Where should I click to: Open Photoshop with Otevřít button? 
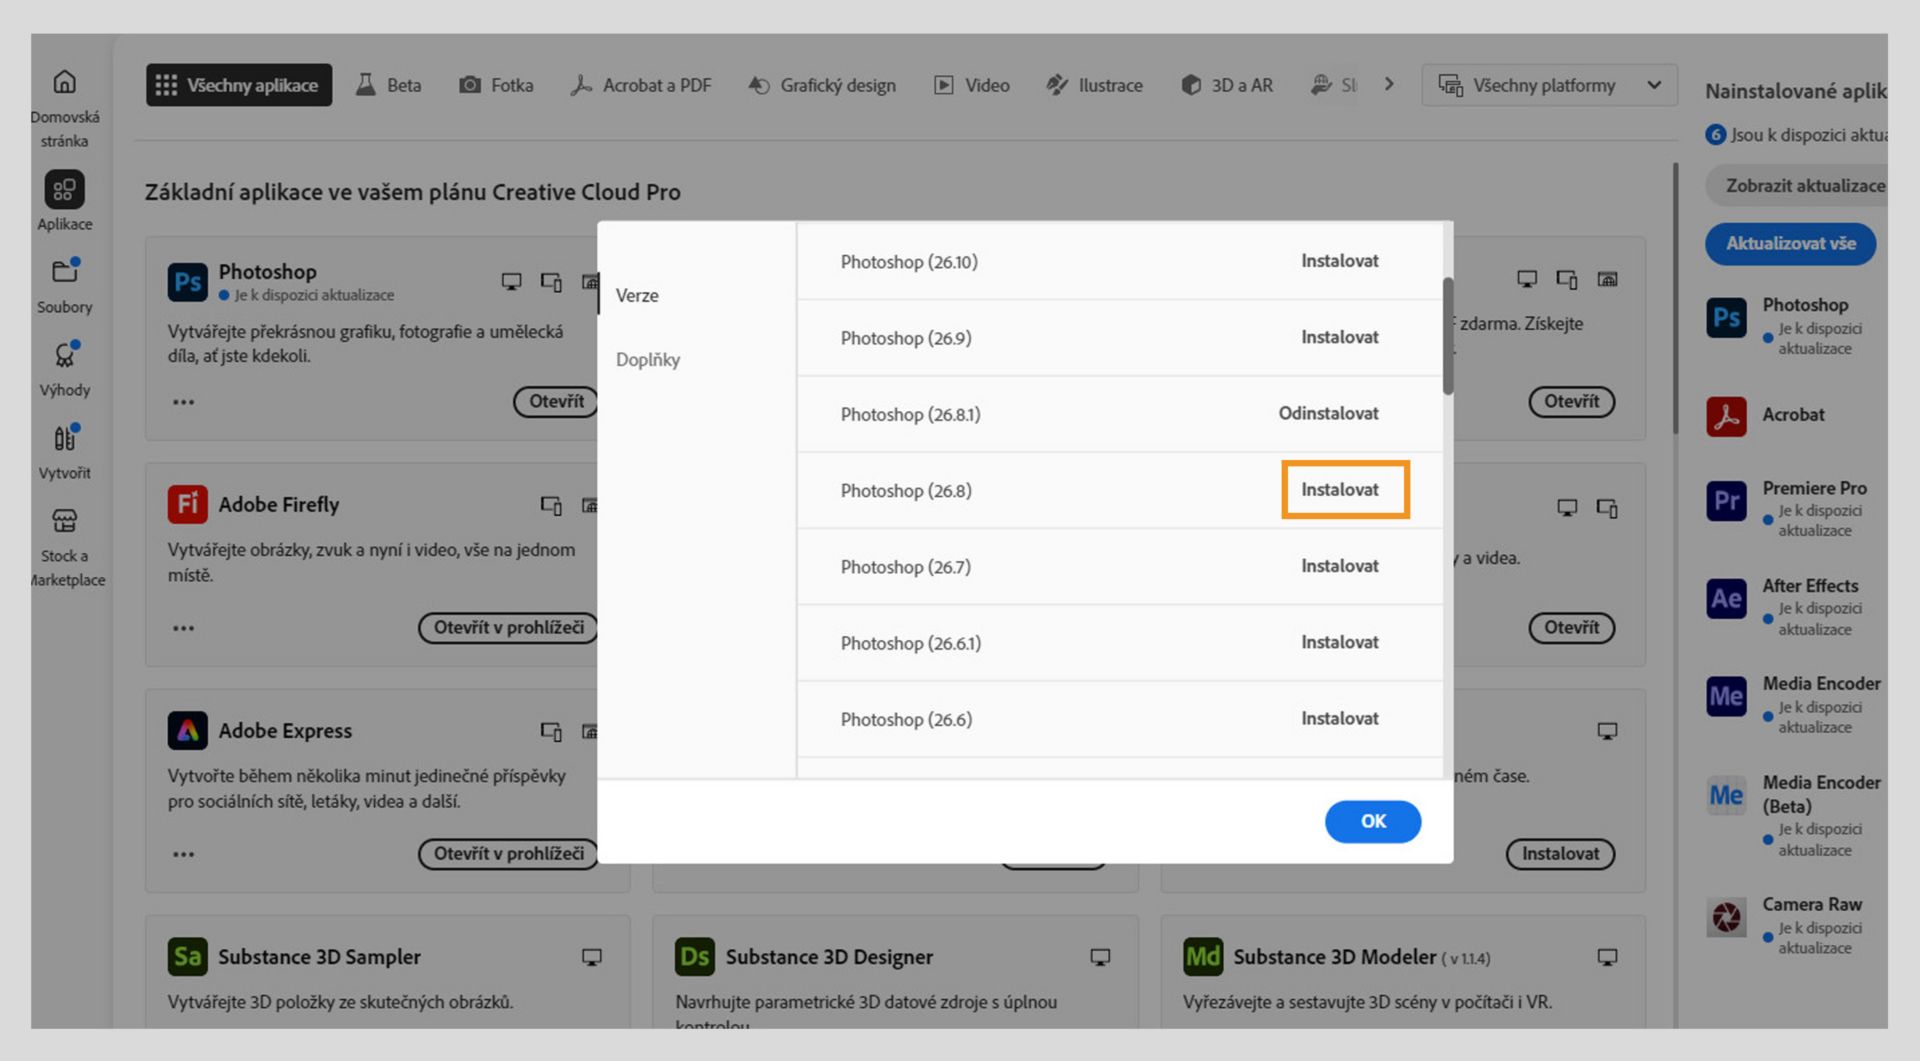click(556, 402)
